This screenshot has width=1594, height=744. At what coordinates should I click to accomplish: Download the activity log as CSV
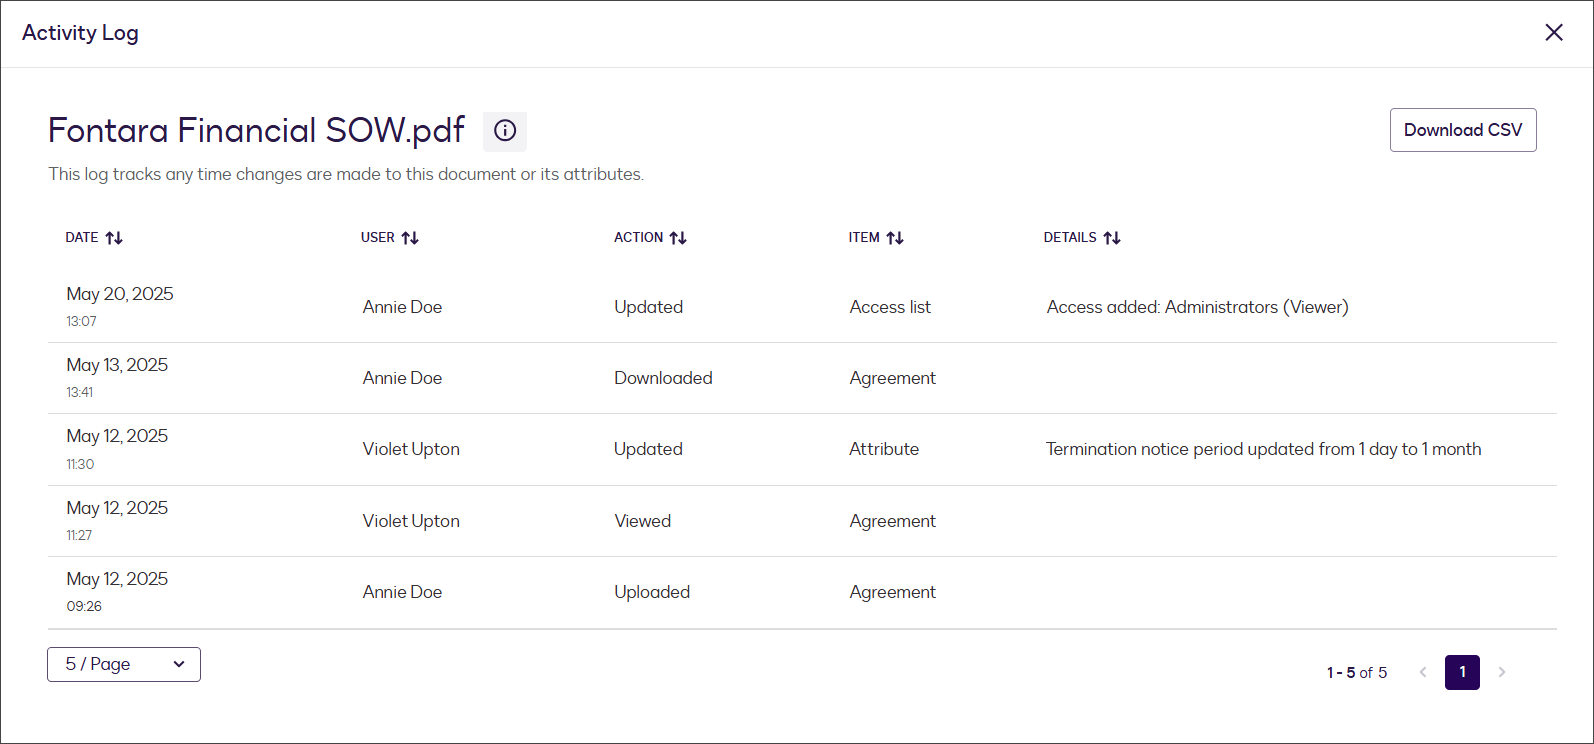pos(1462,130)
